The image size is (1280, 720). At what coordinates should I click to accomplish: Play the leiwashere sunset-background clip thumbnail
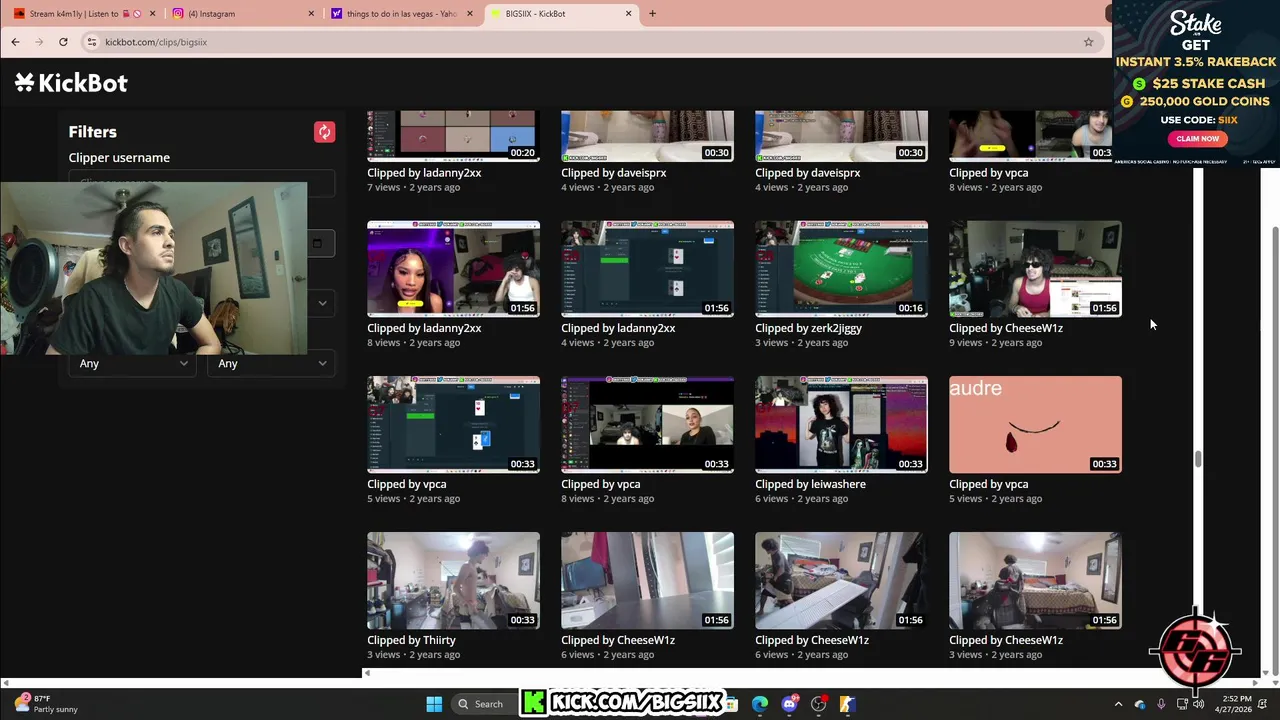(841, 425)
